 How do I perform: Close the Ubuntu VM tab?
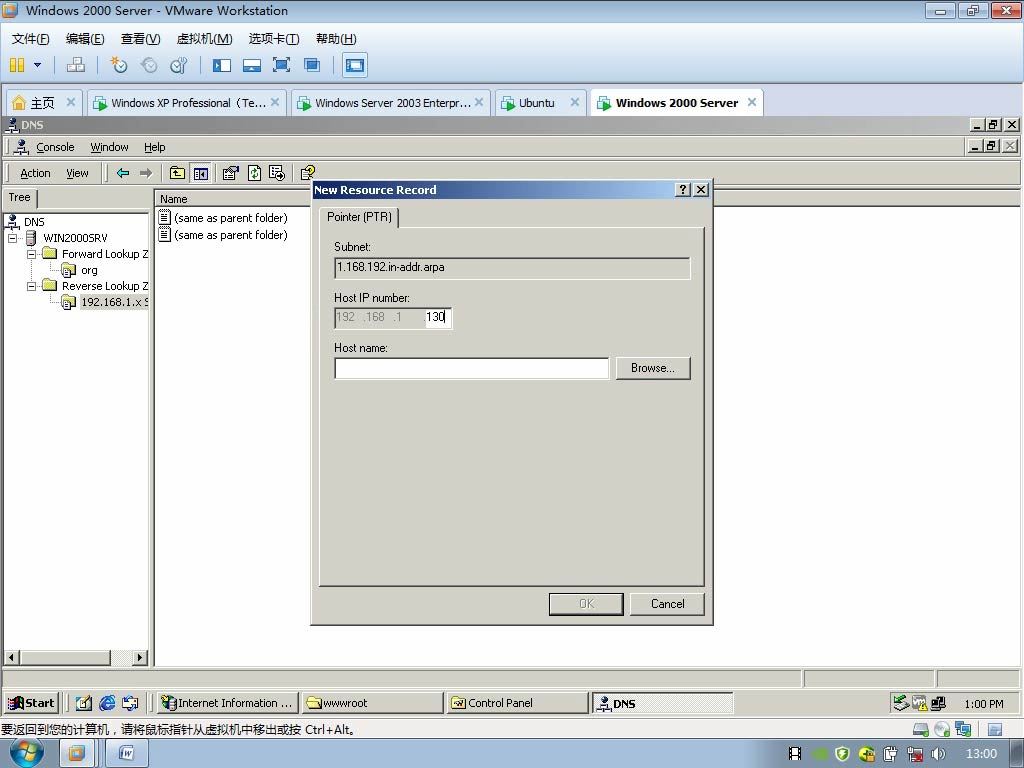pos(575,102)
